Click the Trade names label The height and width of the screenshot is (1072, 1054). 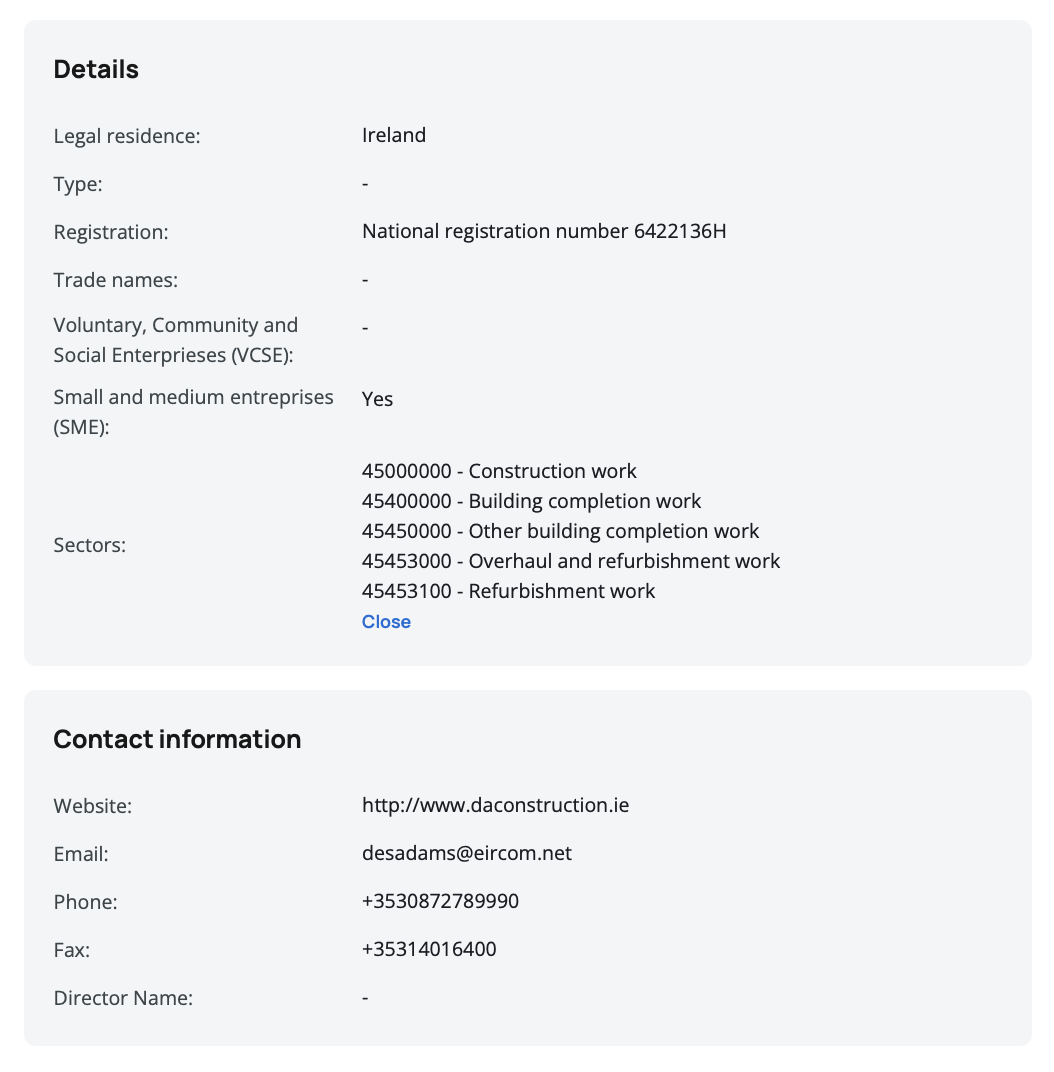[115, 280]
